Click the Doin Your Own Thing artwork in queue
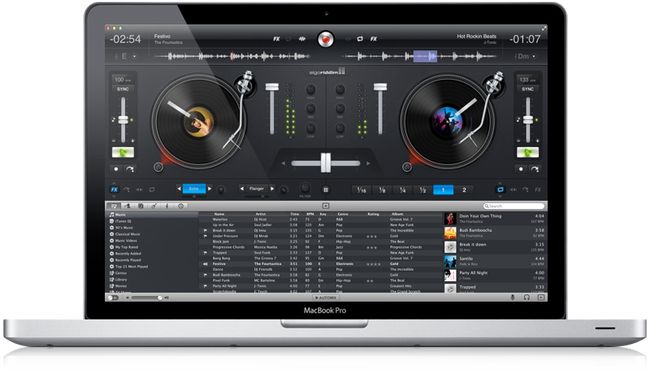650x374 pixels. (450, 219)
